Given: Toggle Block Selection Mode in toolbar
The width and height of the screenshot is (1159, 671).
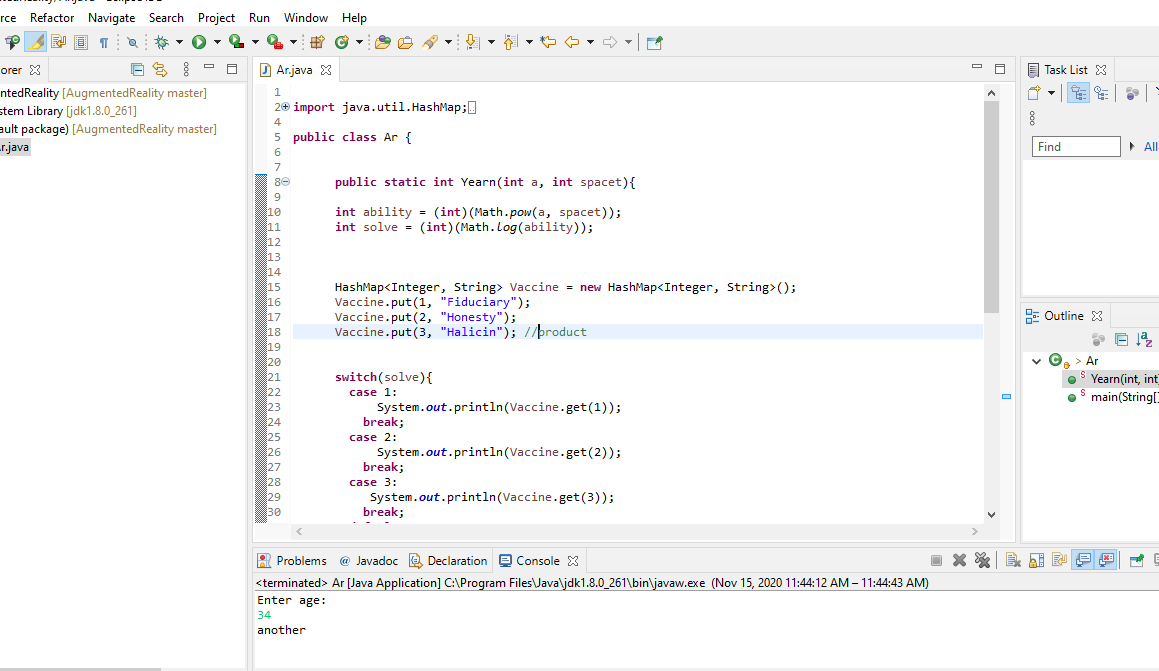Looking at the screenshot, I should [81, 42].
